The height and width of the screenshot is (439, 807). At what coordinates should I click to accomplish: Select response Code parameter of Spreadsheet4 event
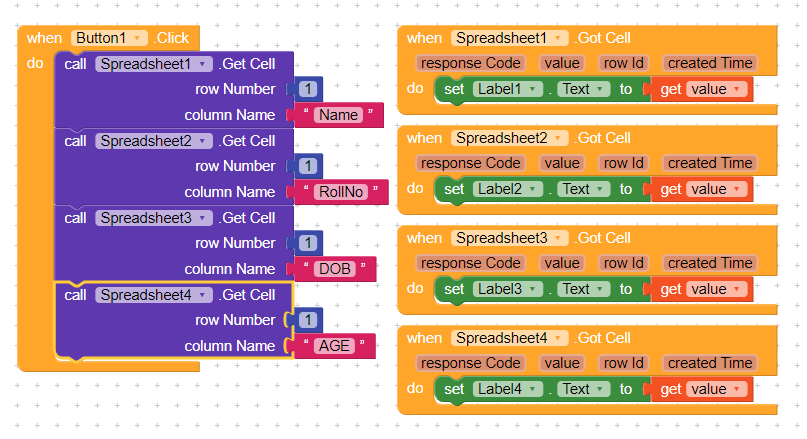(x=470, y=363)
